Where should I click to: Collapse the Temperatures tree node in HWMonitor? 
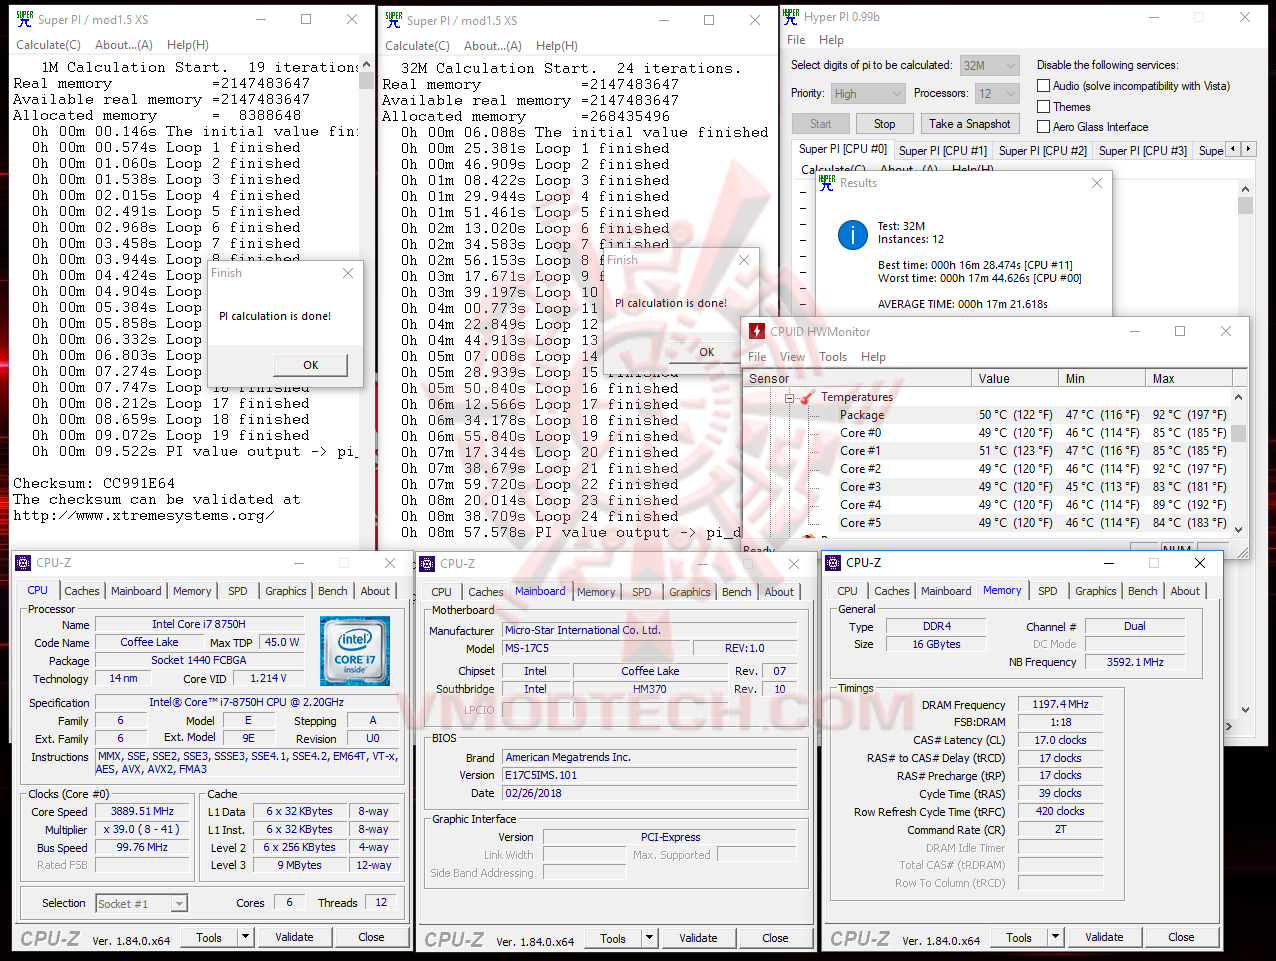789,397
